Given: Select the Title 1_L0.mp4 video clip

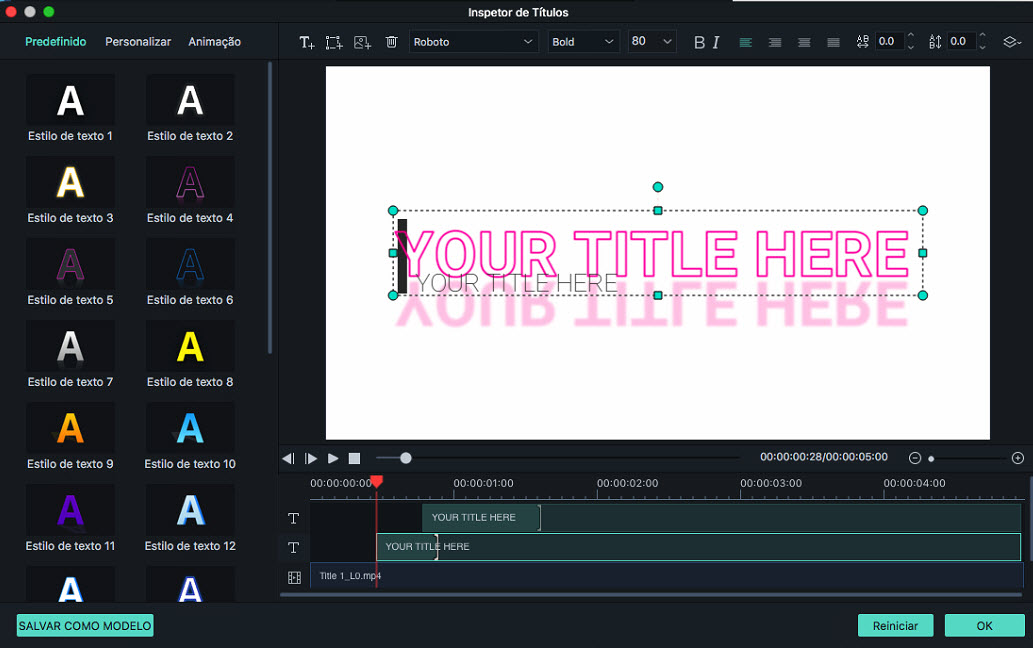Looking at the screenshot, I should pos(666,576).
